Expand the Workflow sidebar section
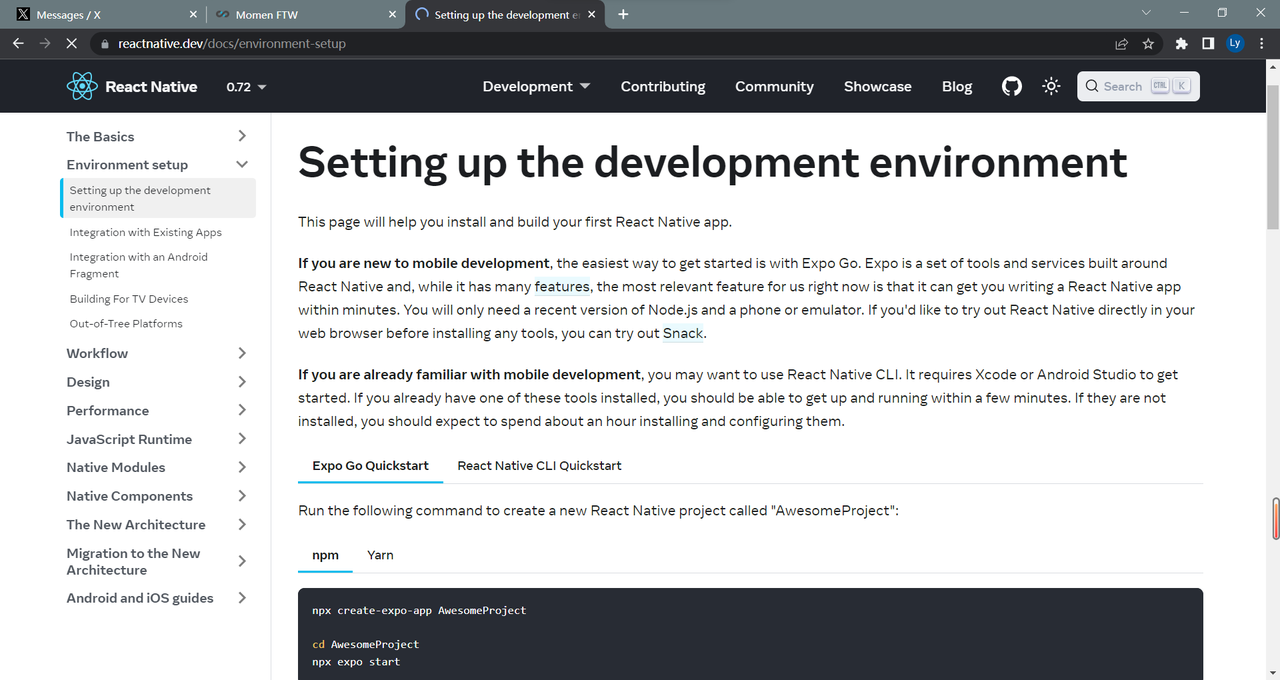 tap(156, 353)
